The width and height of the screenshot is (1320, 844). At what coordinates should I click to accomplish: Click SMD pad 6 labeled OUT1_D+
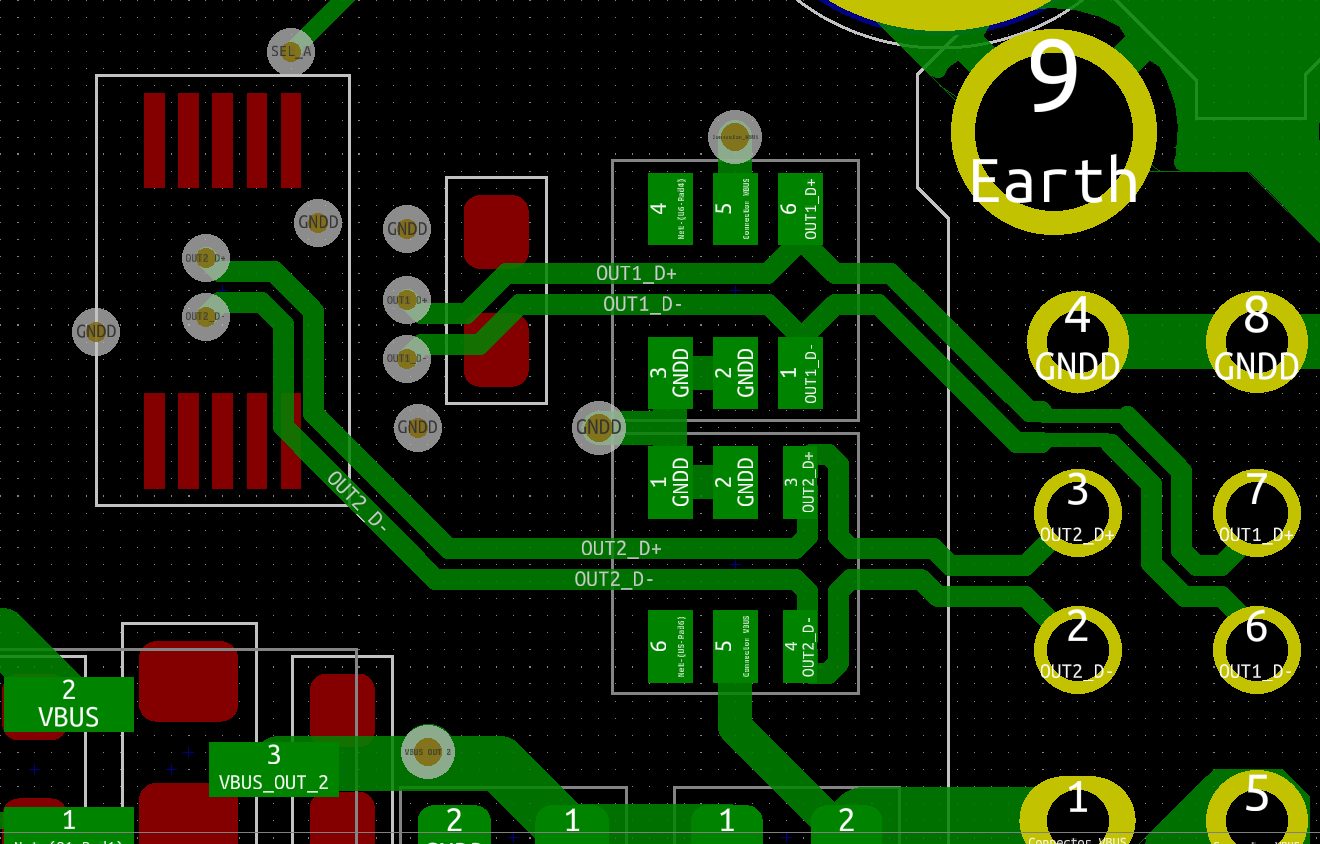pyautogui.click(x=800, y=209)
